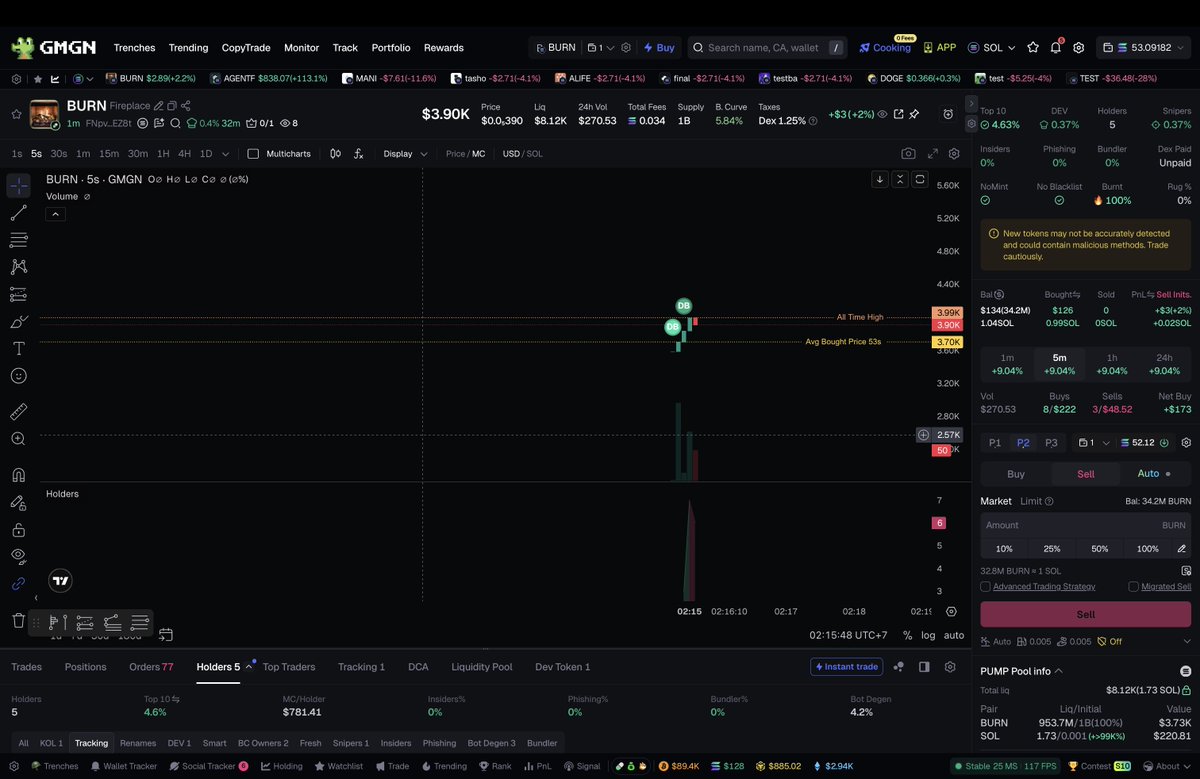Click the token search box
Image resolution: width=1200 pixels, height=779 pixels.
click(768, 47)
